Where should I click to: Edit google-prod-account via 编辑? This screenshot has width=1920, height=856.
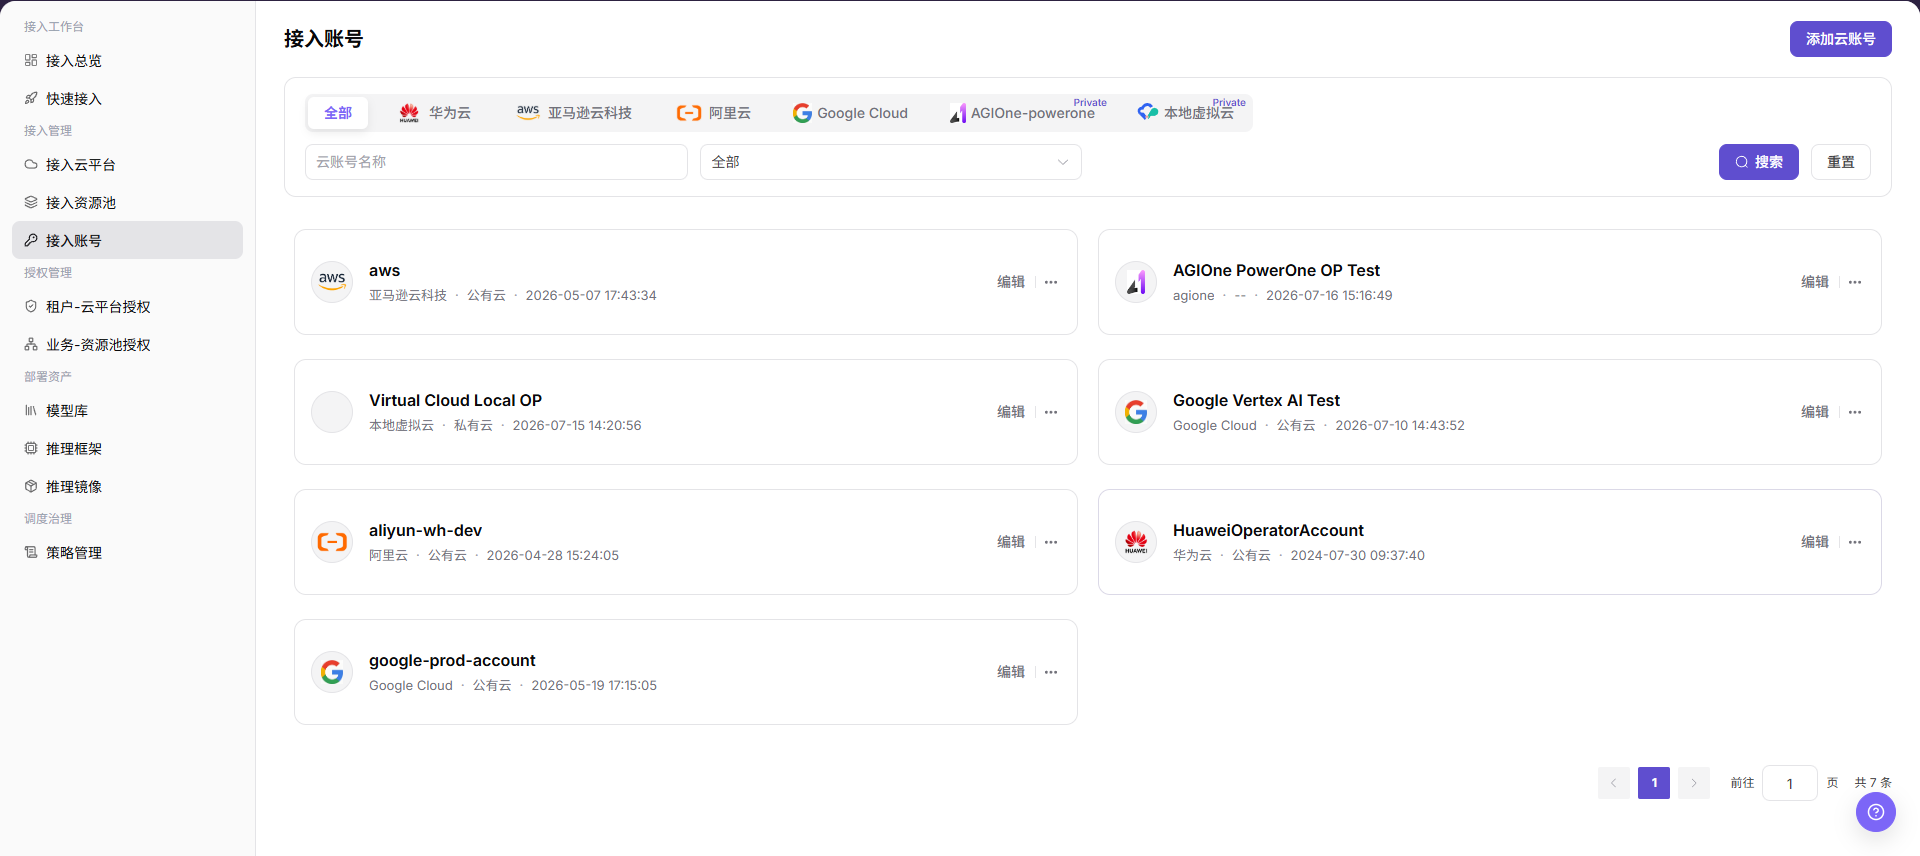(x=1011, y=672)
